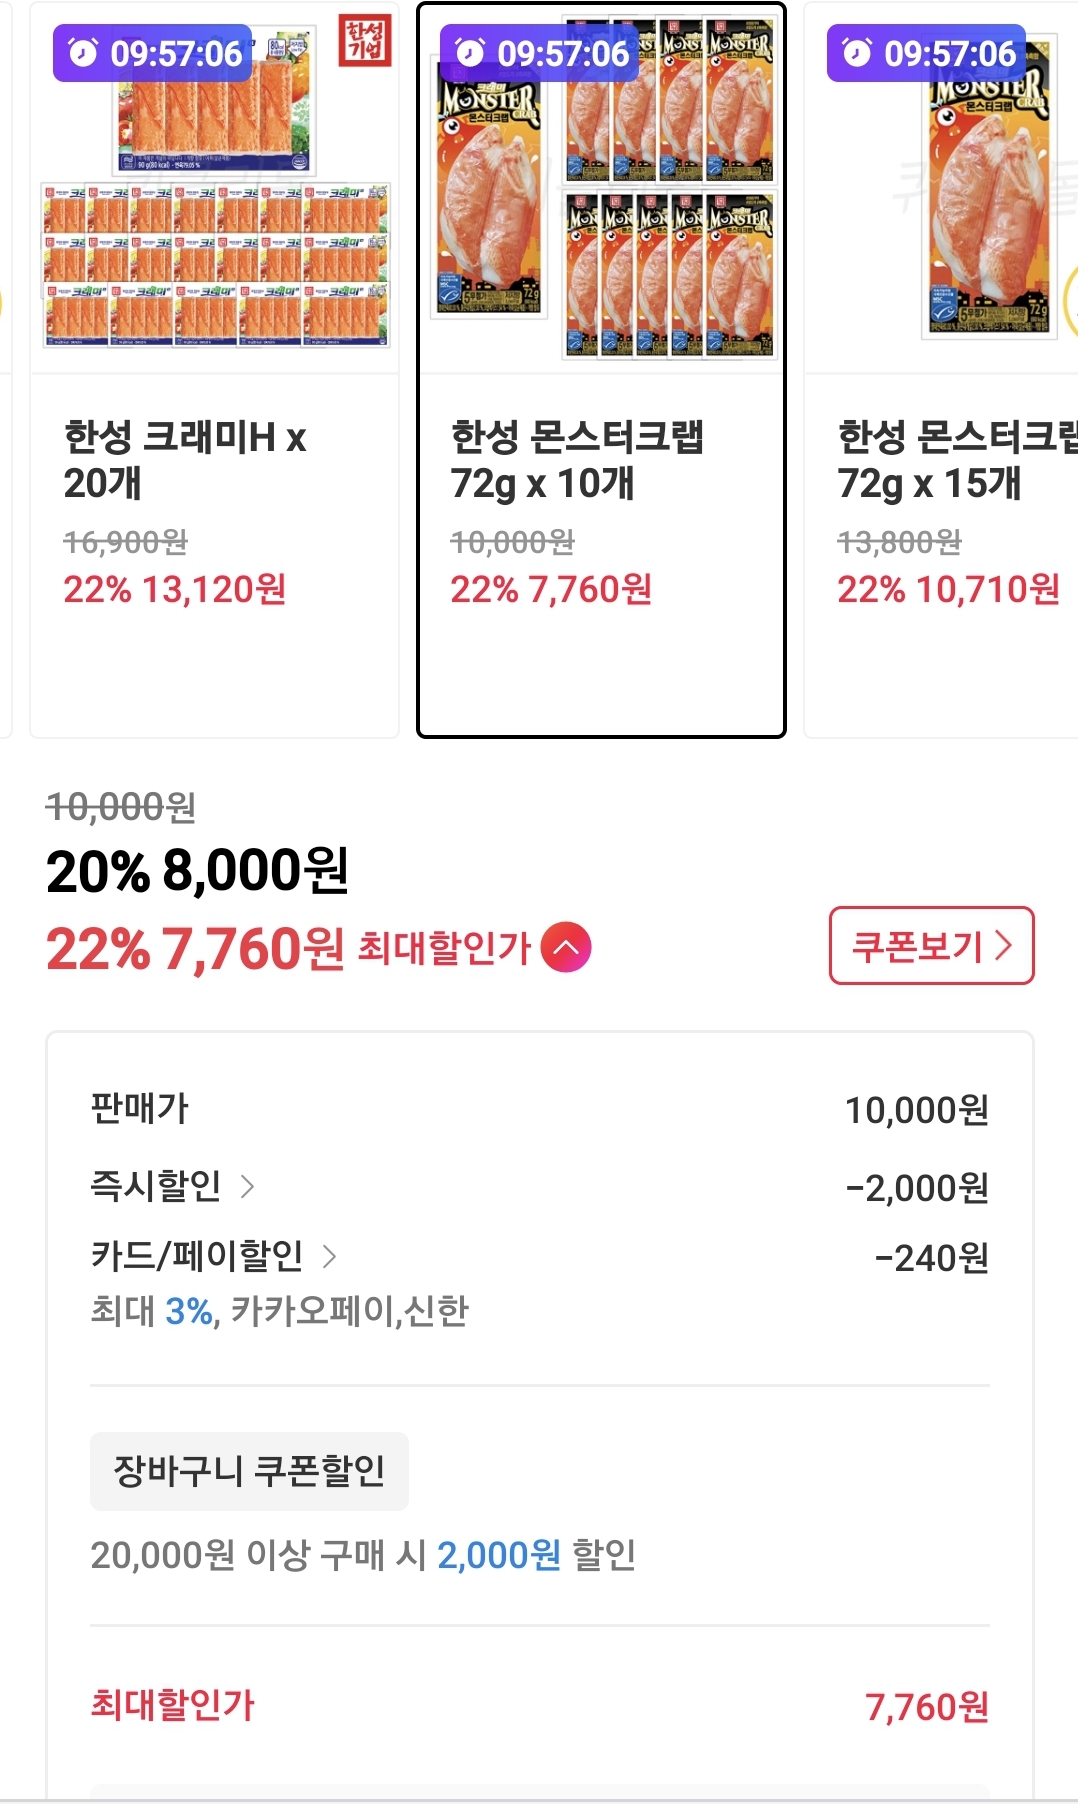Click the 최대 3% 카카오페이,신한 text
This screenshot has width=1078, height=1804.
(x=279, y=1310)
